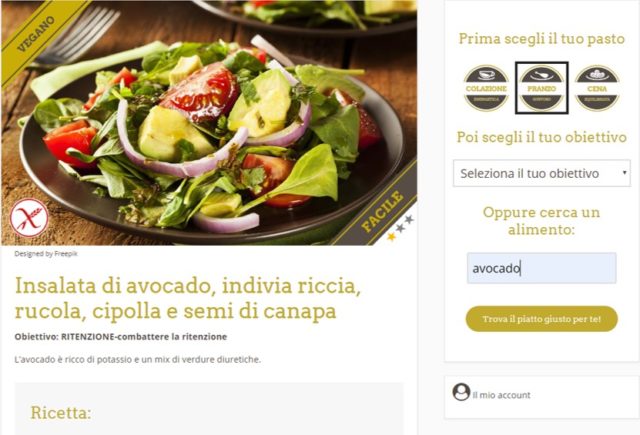Click the avocado search input field
The width and height of the screenshot is (640, 435).
pos(542,268)
